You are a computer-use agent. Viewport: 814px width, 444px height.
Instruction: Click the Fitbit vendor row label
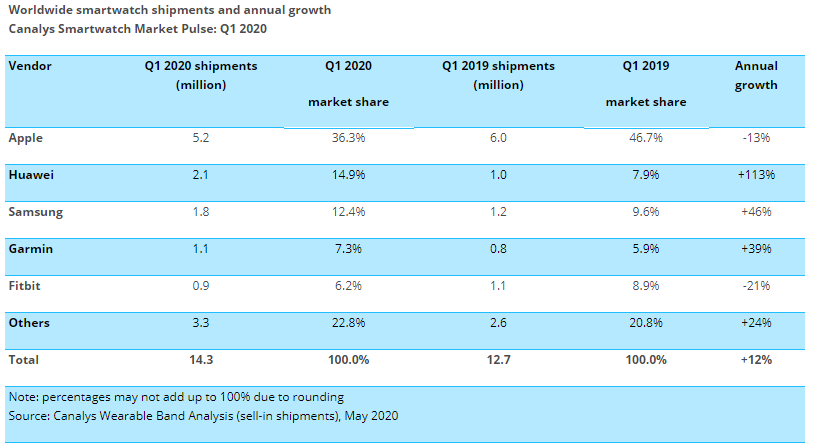pyautogui.click(x=26, y=285)
